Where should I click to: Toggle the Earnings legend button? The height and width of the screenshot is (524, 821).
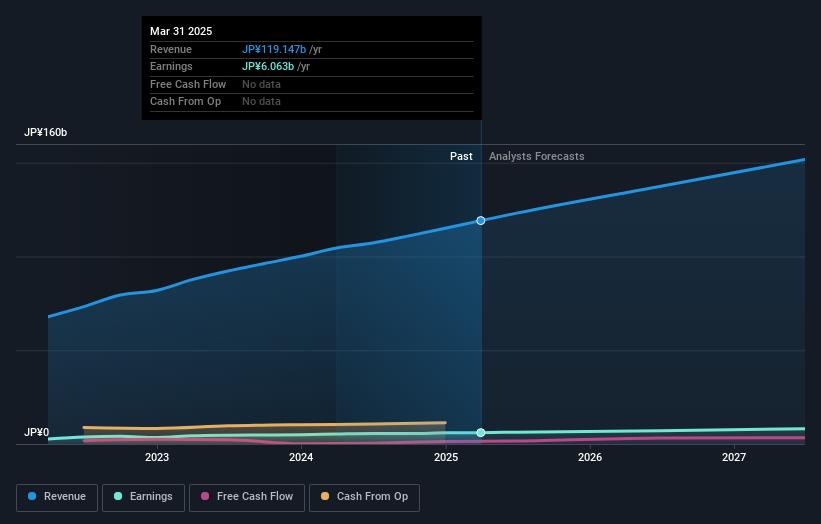click(143, 497)
